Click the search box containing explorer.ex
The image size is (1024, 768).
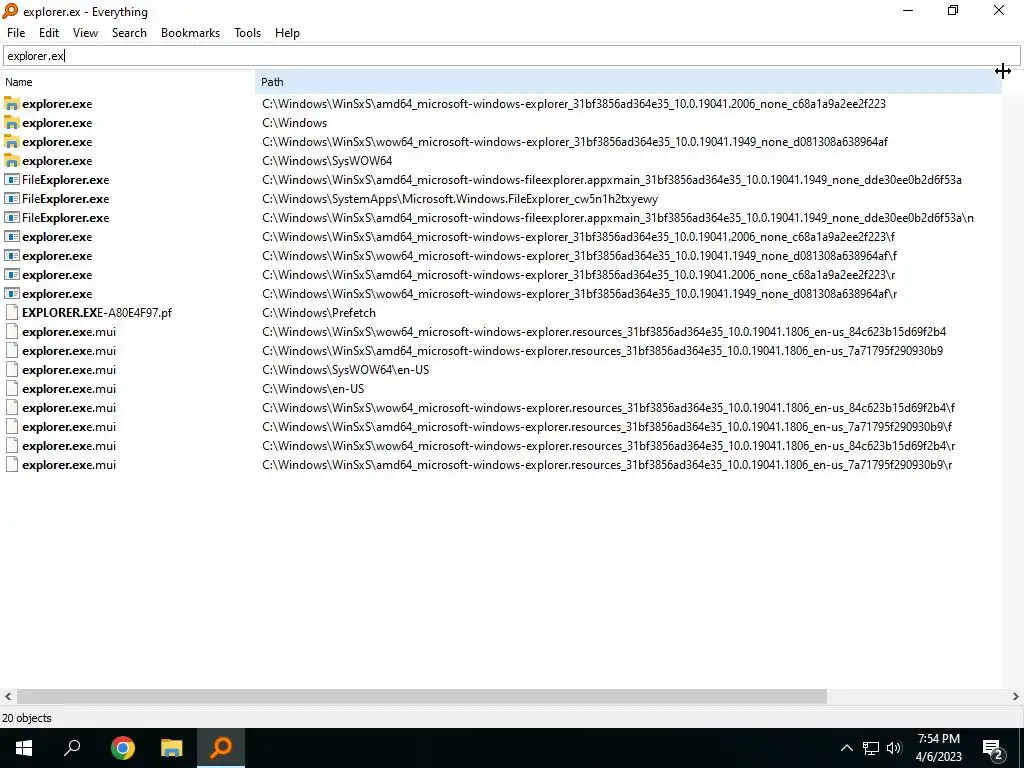(x=511, y=56)
